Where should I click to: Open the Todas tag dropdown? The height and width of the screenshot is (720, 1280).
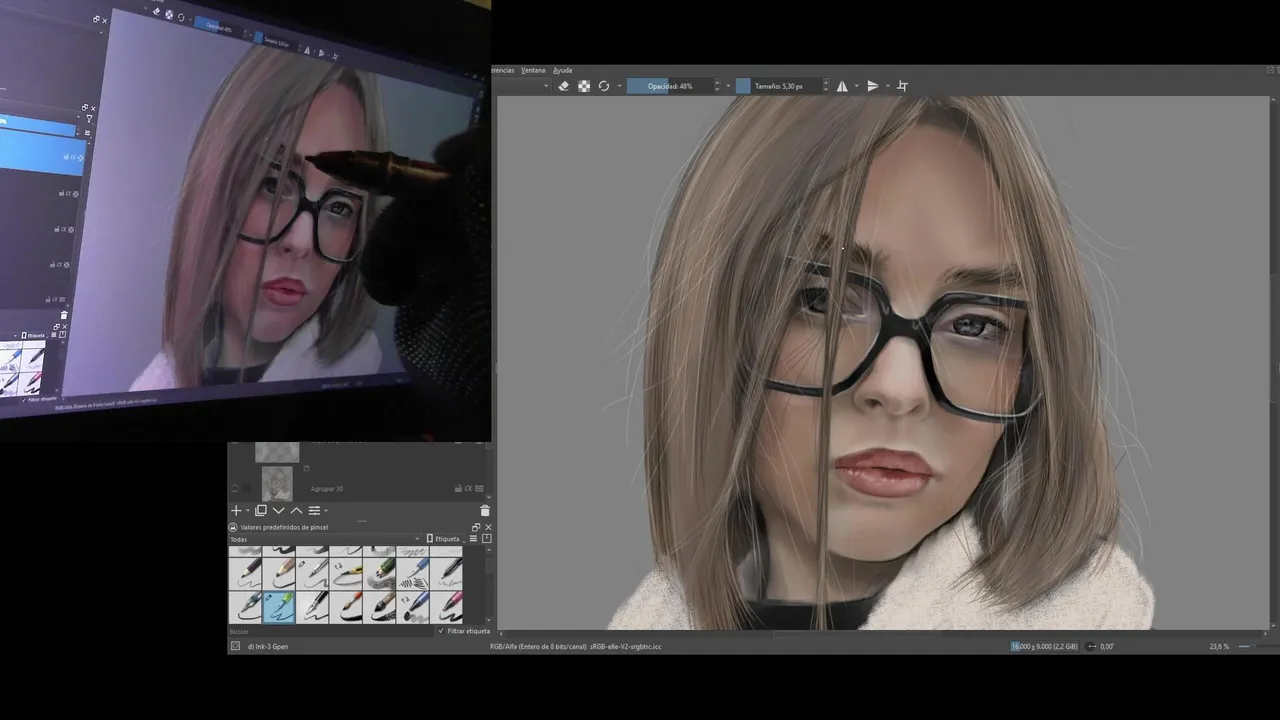coord(325,539)
